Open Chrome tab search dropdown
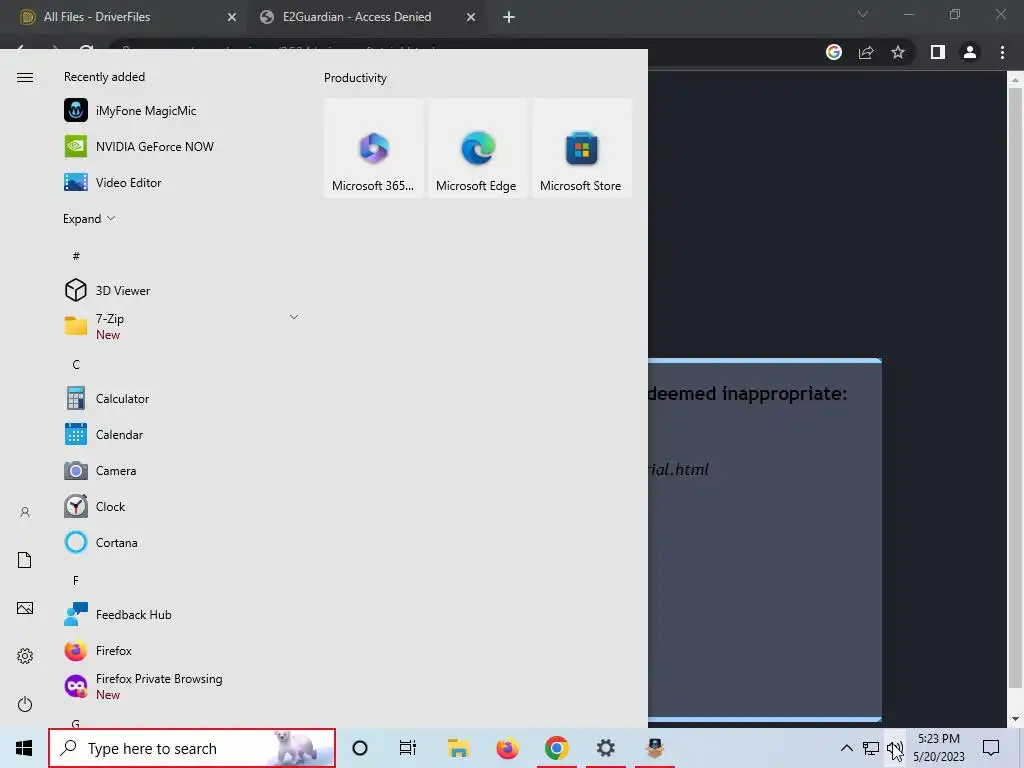This screenshot has height=768, width=1024. (863, 14)
